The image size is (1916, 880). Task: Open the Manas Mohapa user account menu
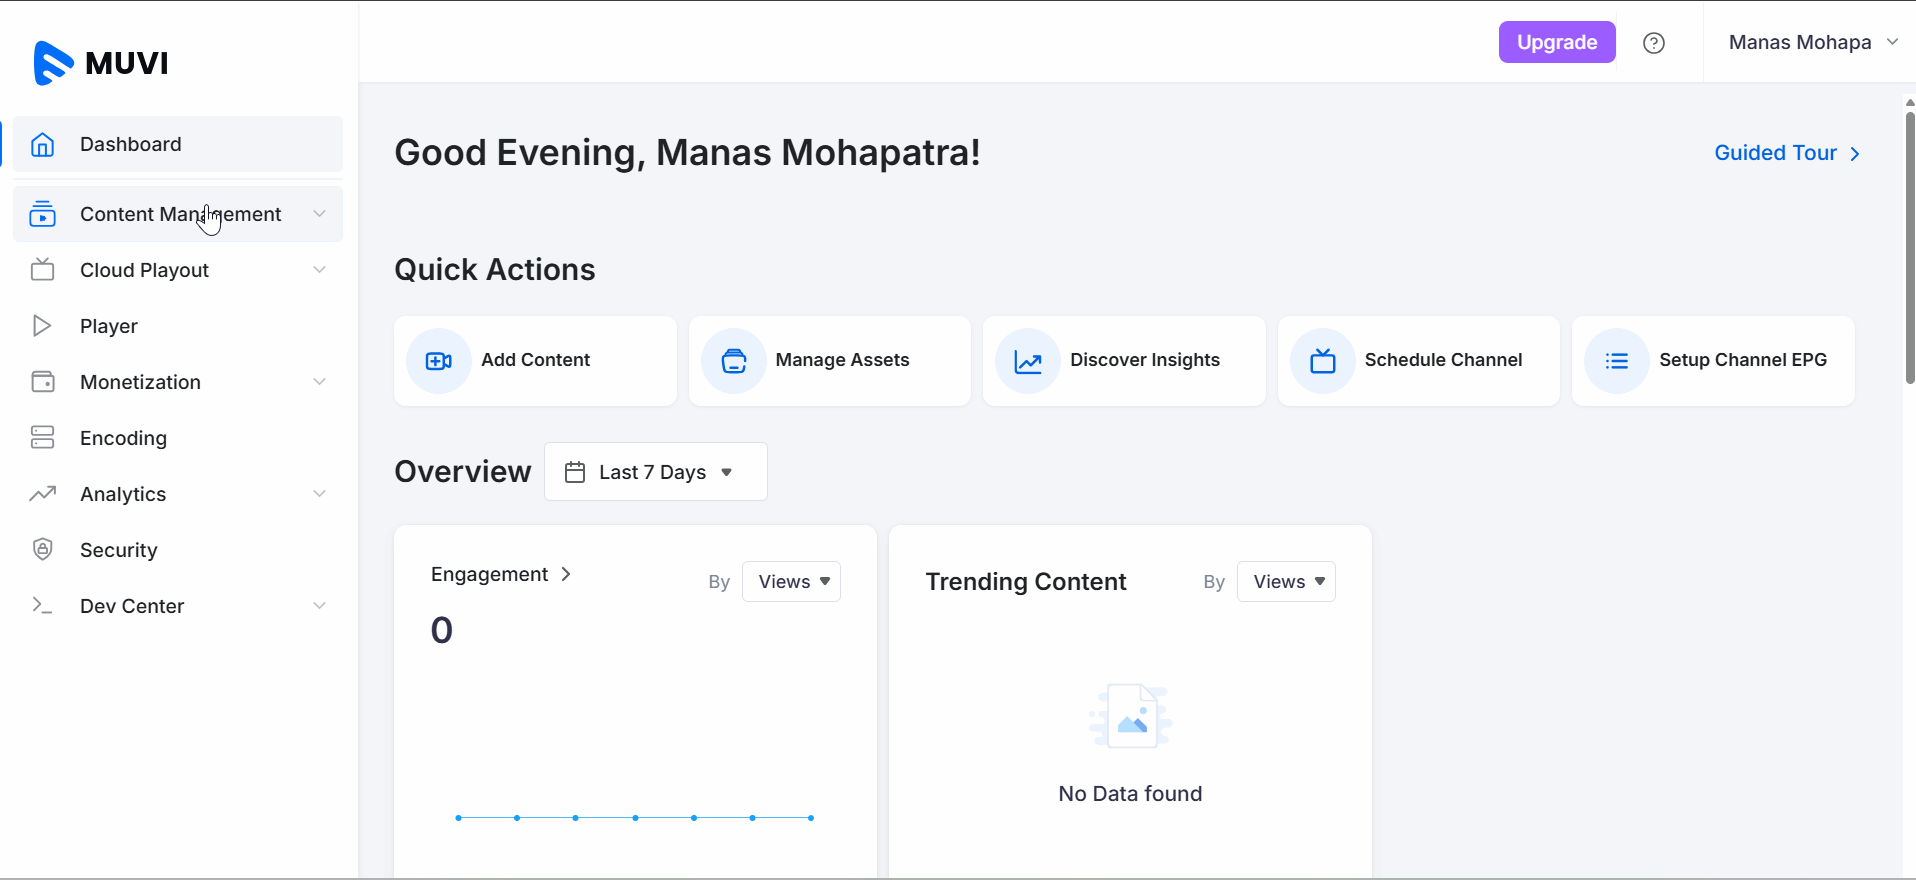[1812, 42]
